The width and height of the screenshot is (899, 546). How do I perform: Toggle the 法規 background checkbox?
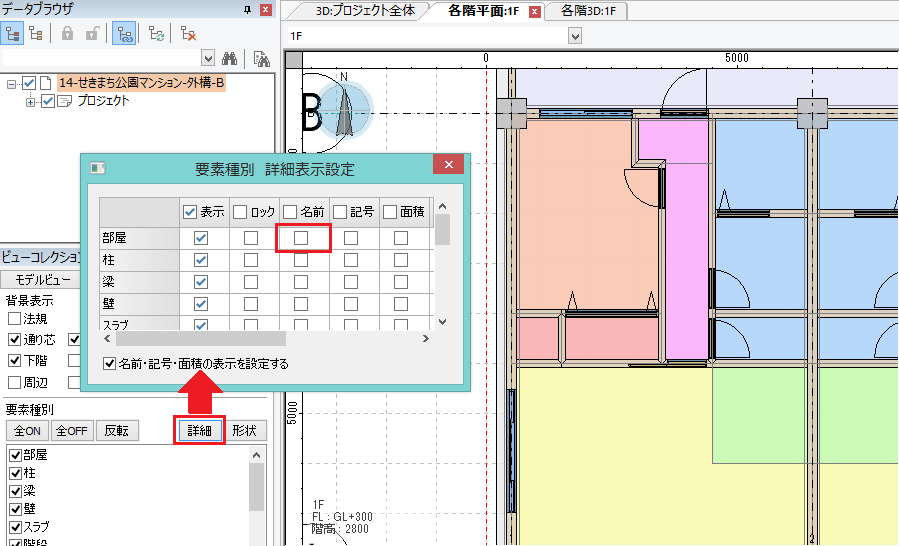(x=14, y=319)
